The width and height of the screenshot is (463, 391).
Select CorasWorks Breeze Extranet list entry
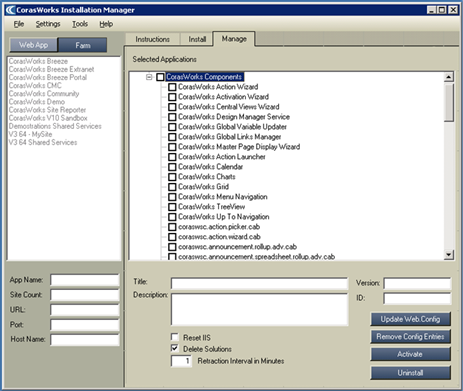click(51, 69)
